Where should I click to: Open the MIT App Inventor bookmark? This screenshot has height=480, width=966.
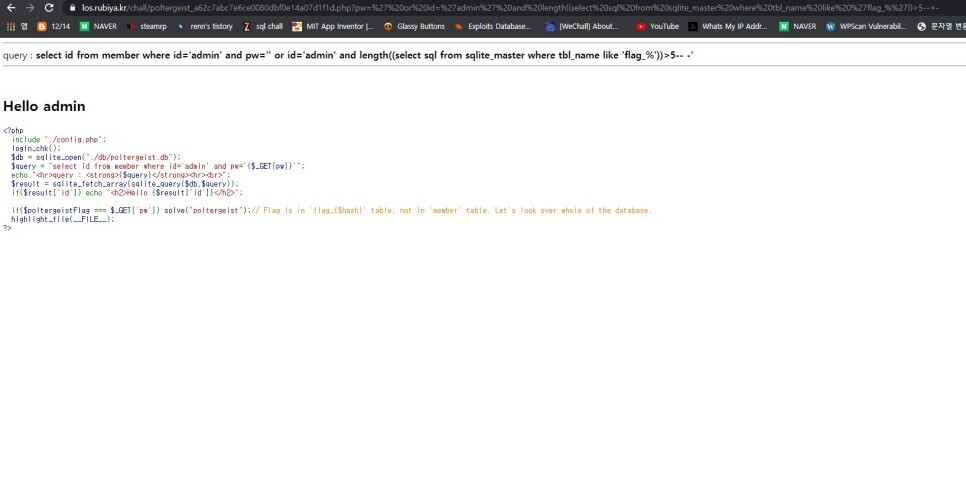[x=333, y=26]
